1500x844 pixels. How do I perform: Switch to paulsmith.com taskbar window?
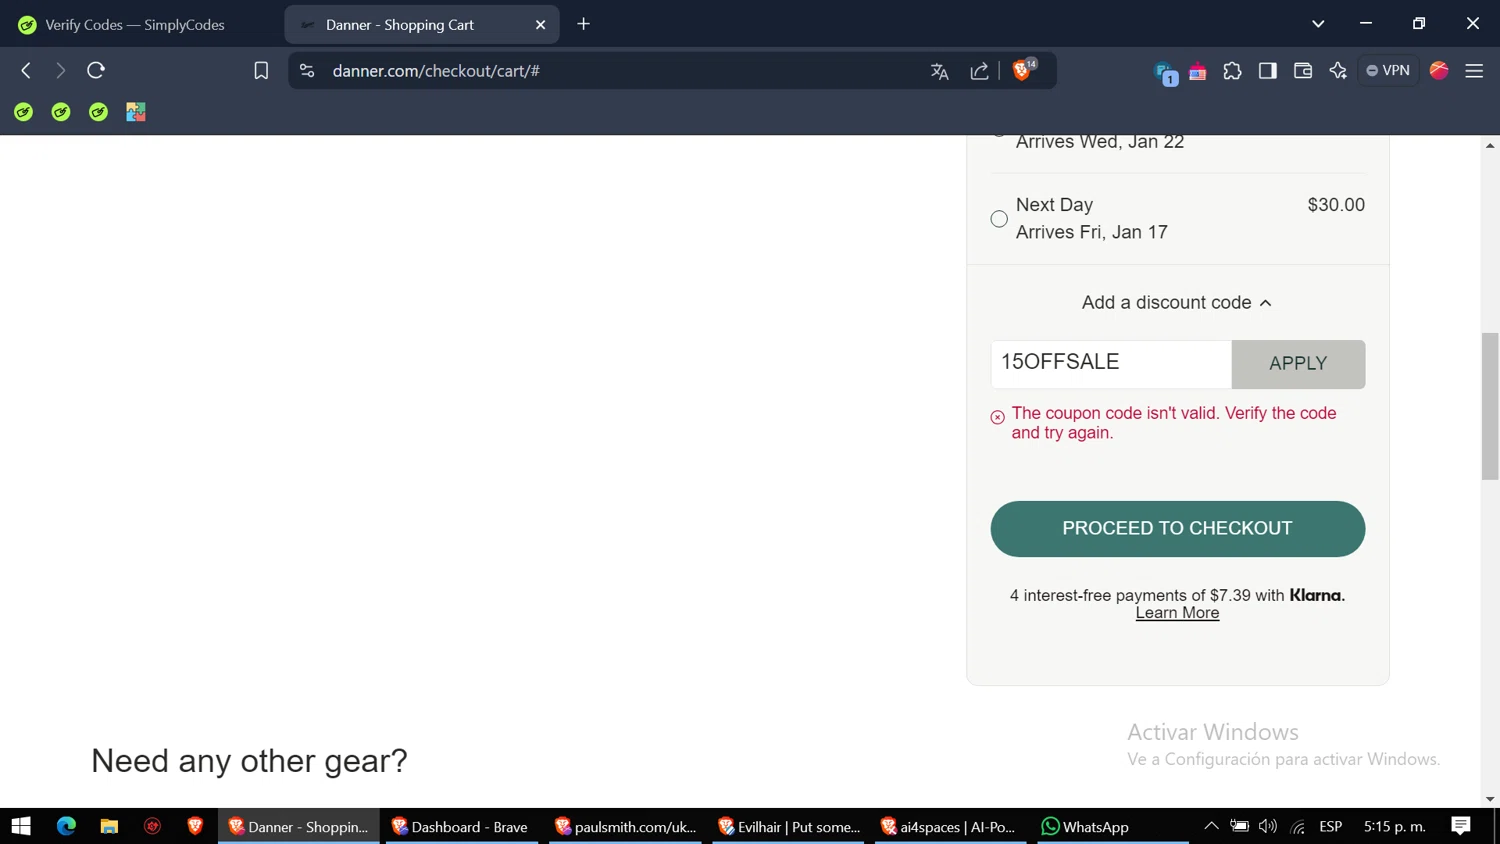click(625, 826)
